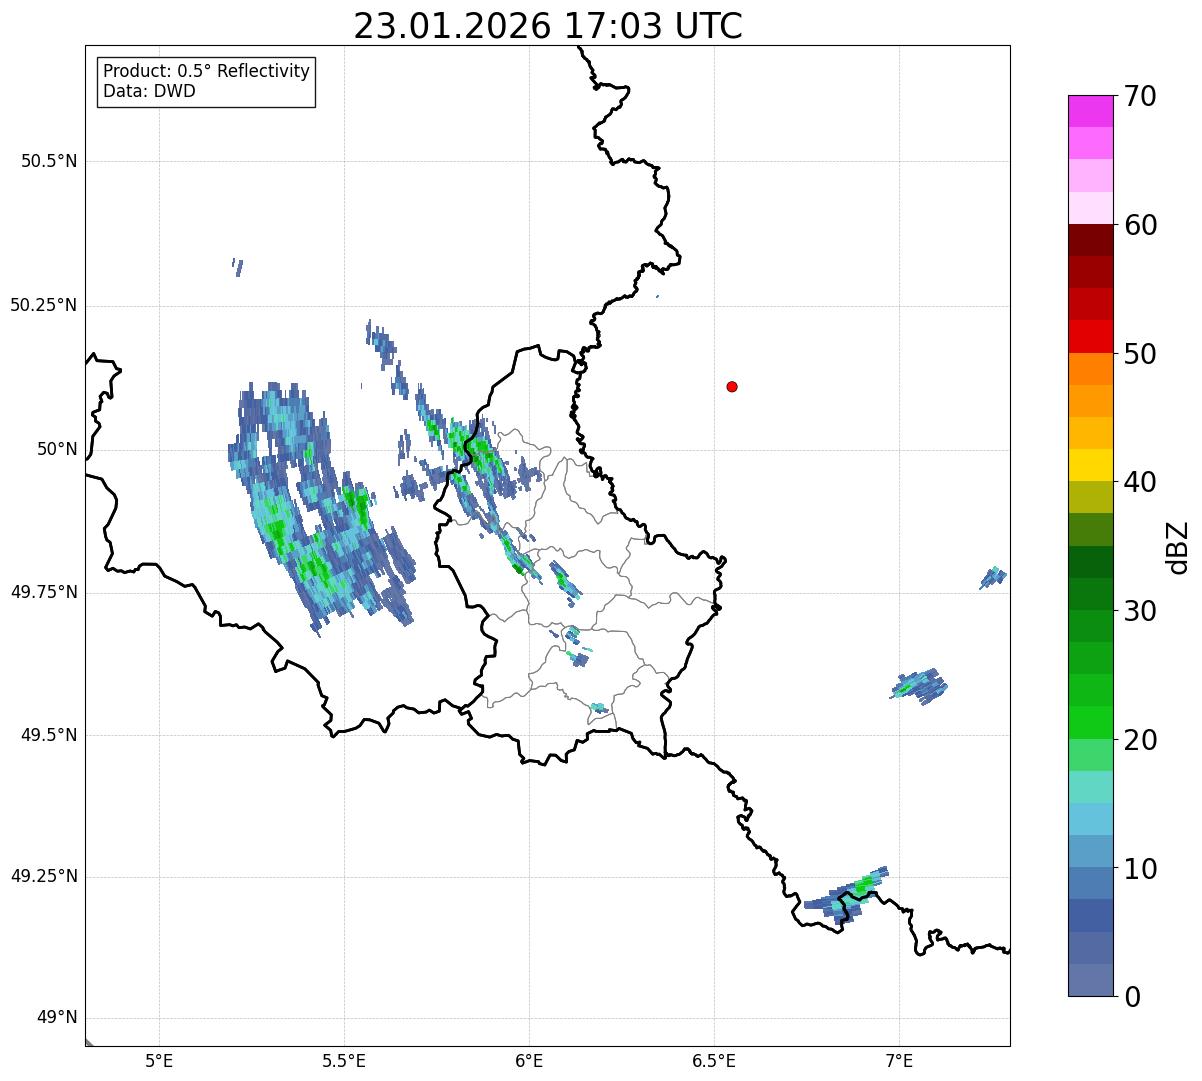Click the '6.5°E' longitude label
The width and height of the screenshot is (1202, 1081).
[x=714, y=1060]
